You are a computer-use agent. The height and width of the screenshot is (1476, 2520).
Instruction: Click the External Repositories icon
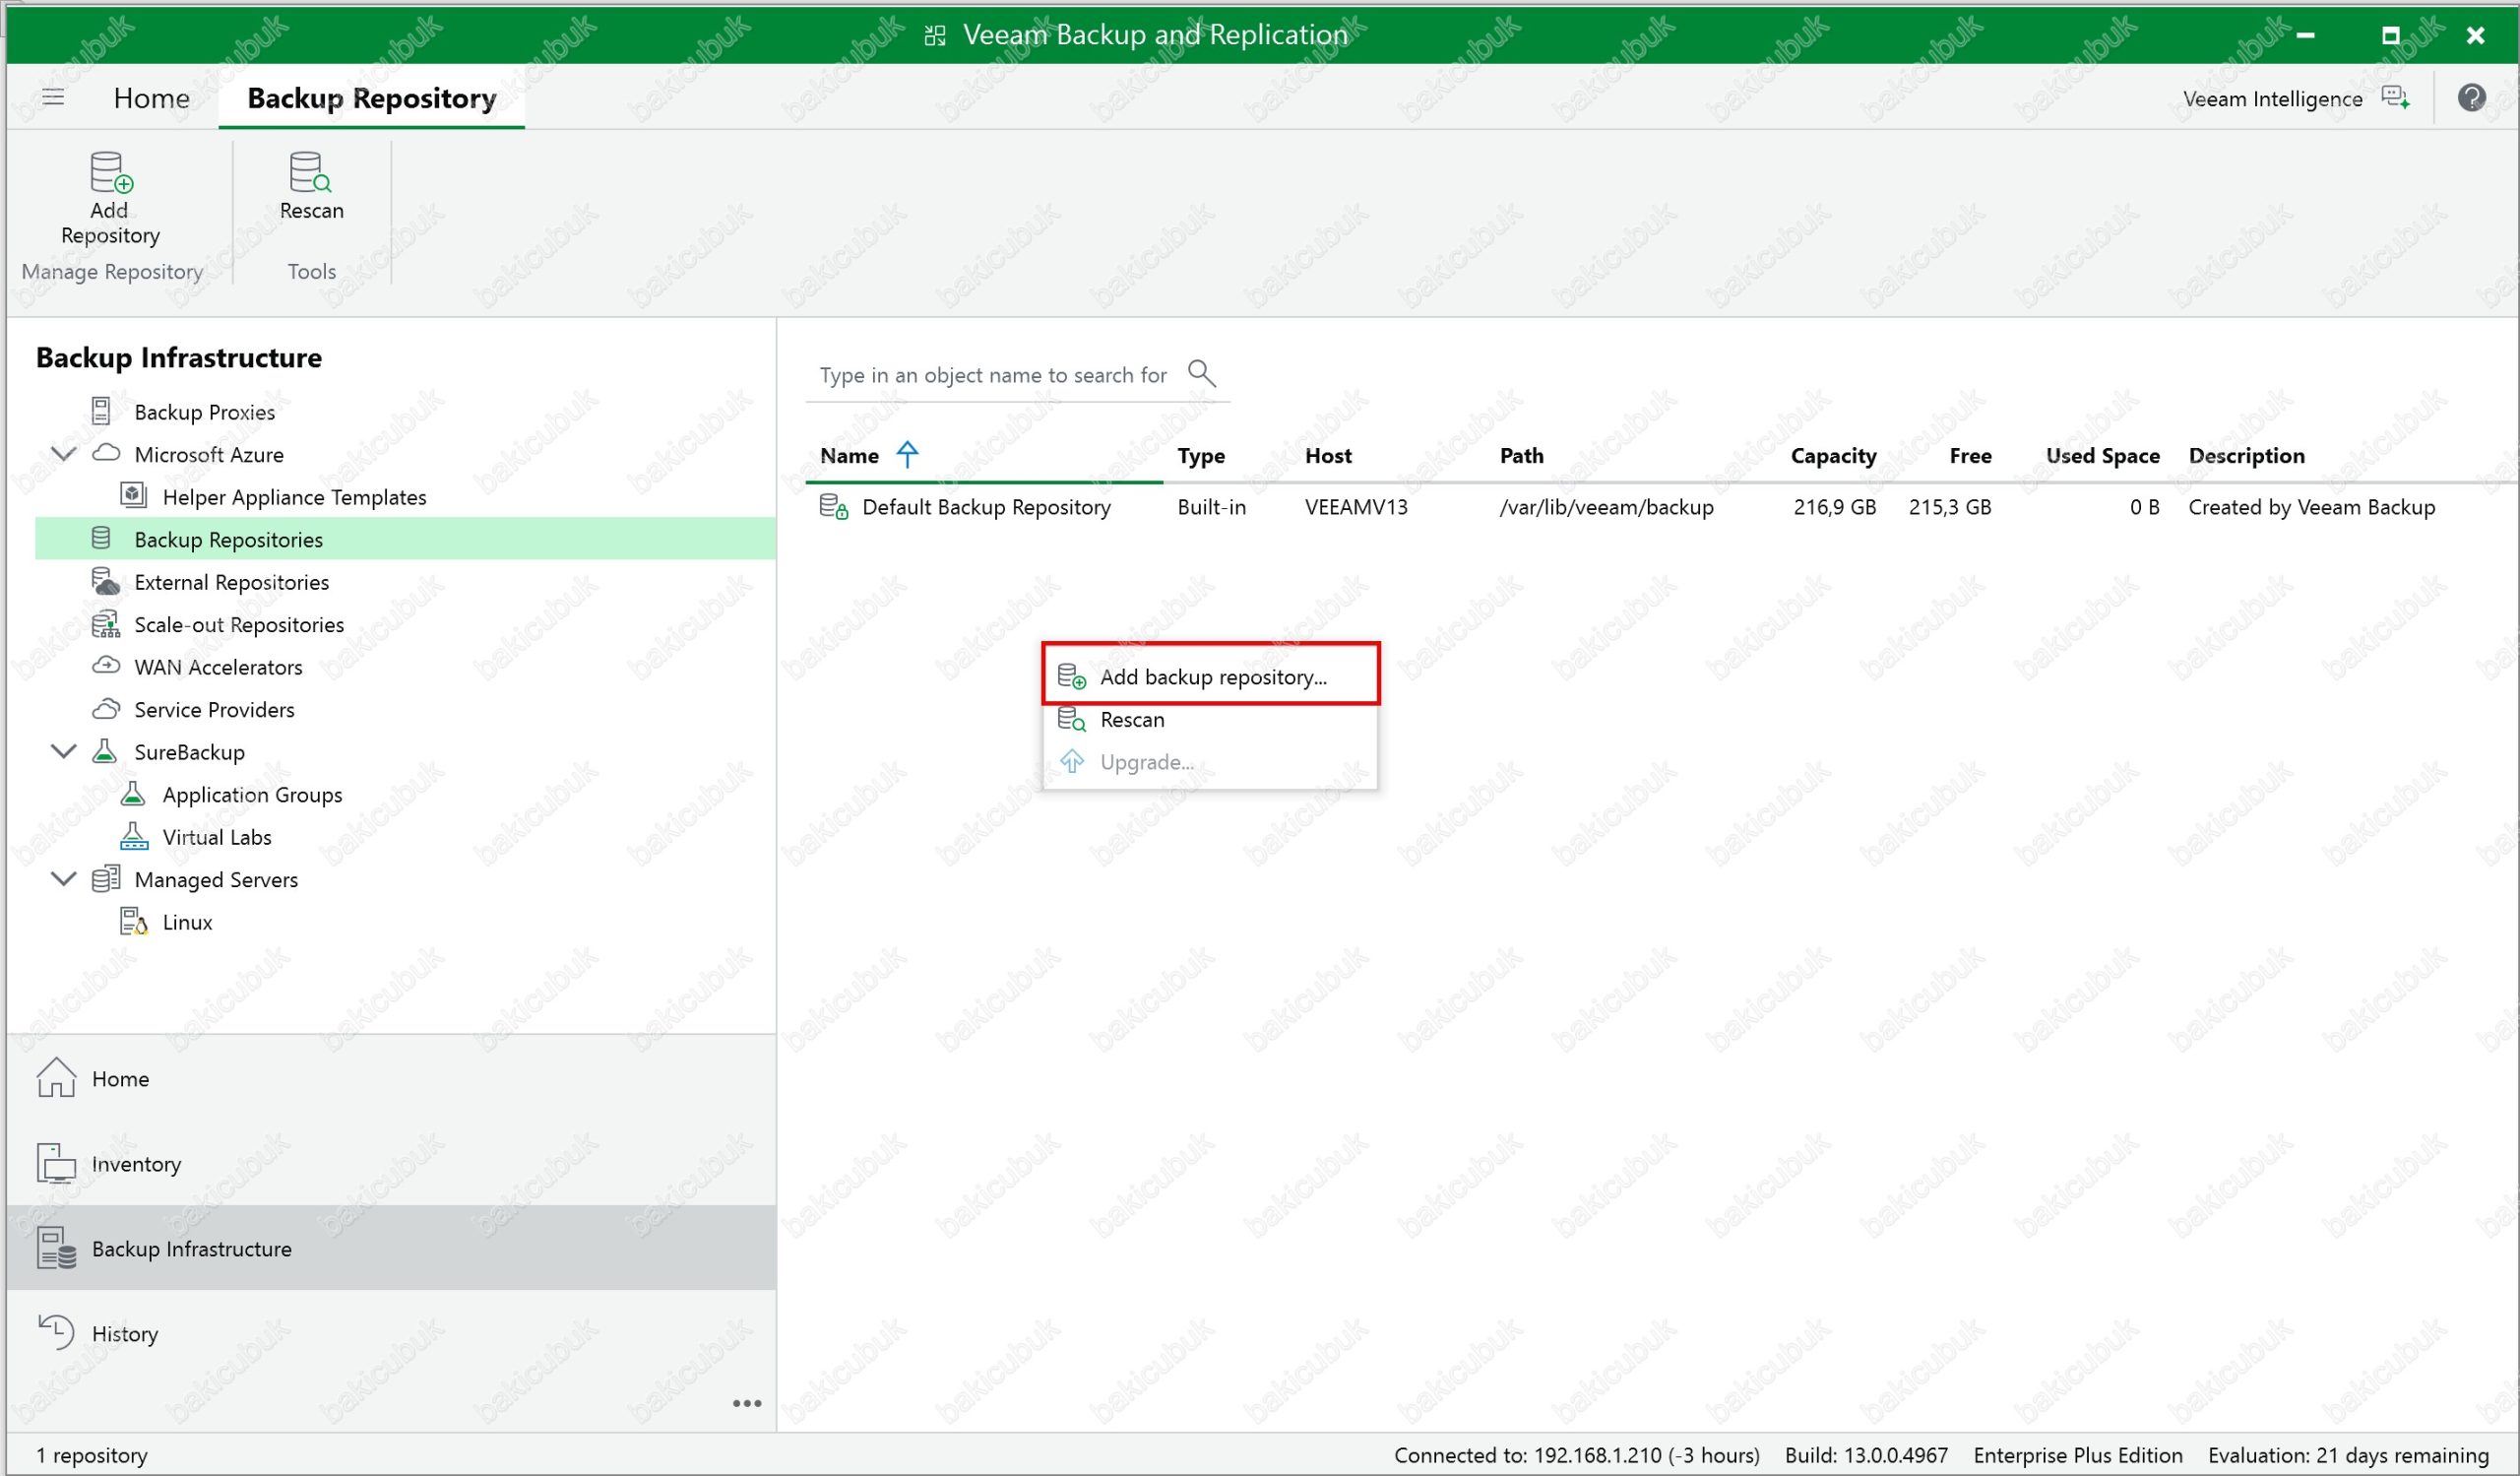tap(105, 581)
